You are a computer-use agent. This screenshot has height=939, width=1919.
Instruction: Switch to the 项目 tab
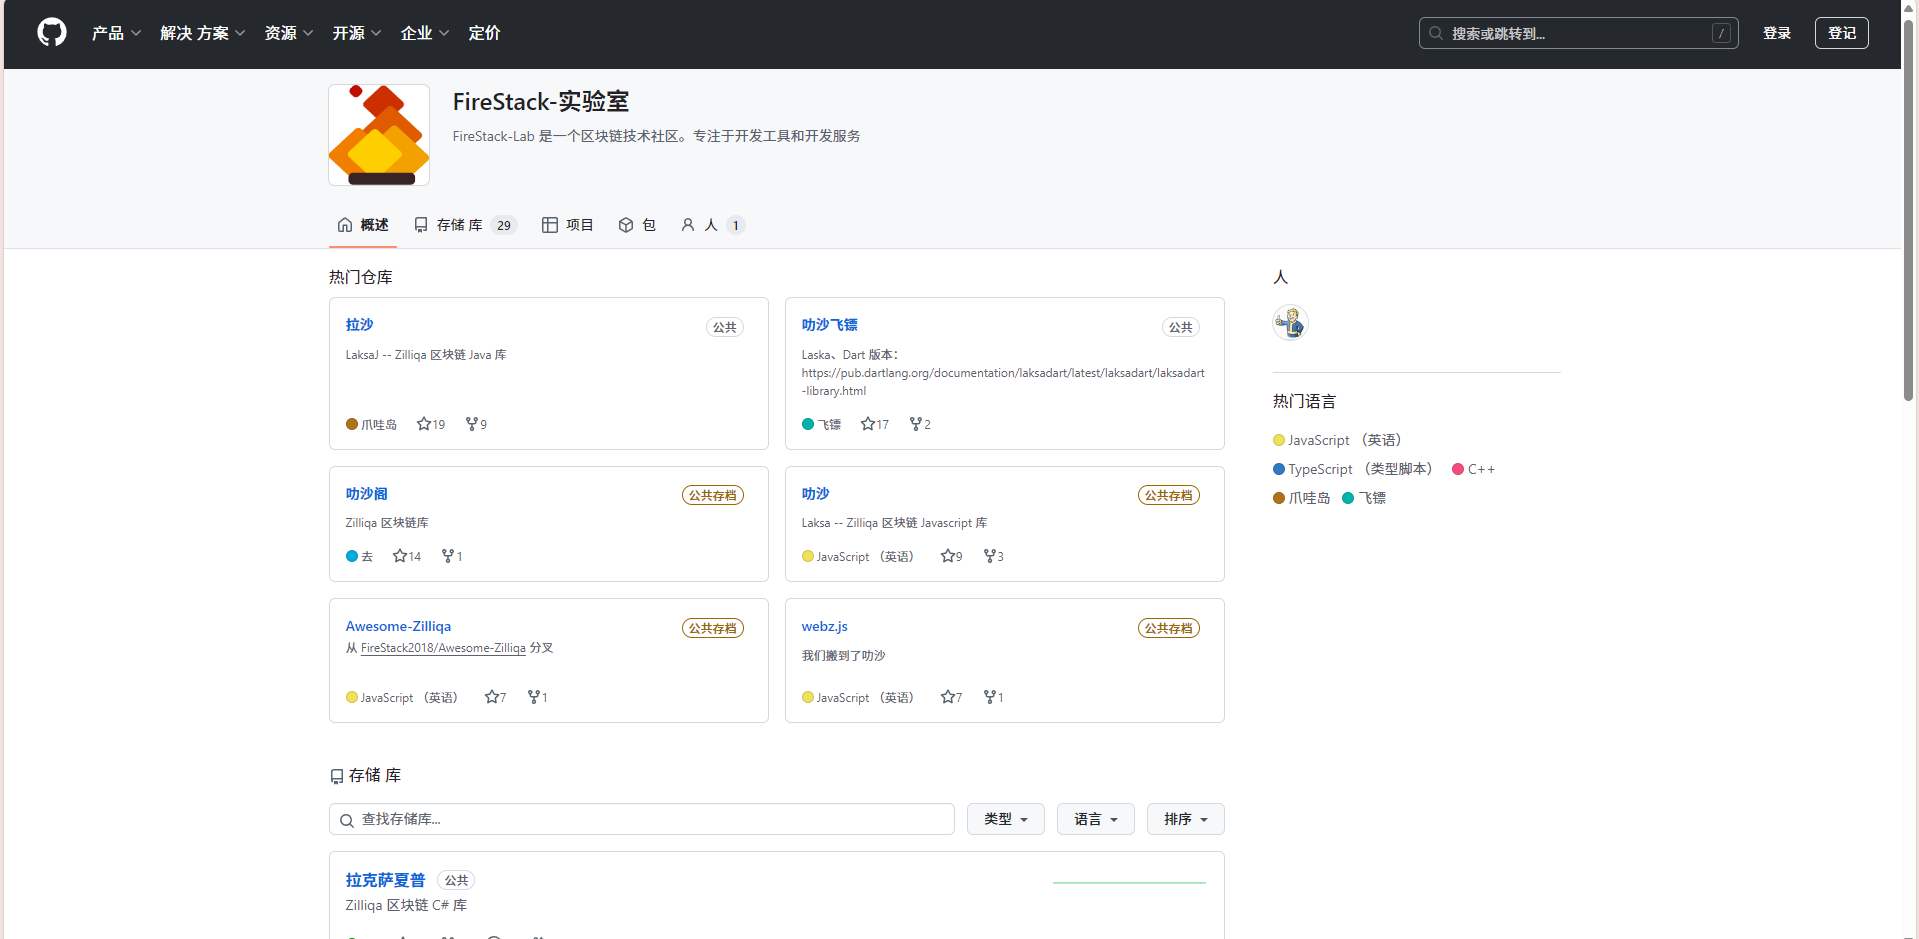click(x=567, y=225)
